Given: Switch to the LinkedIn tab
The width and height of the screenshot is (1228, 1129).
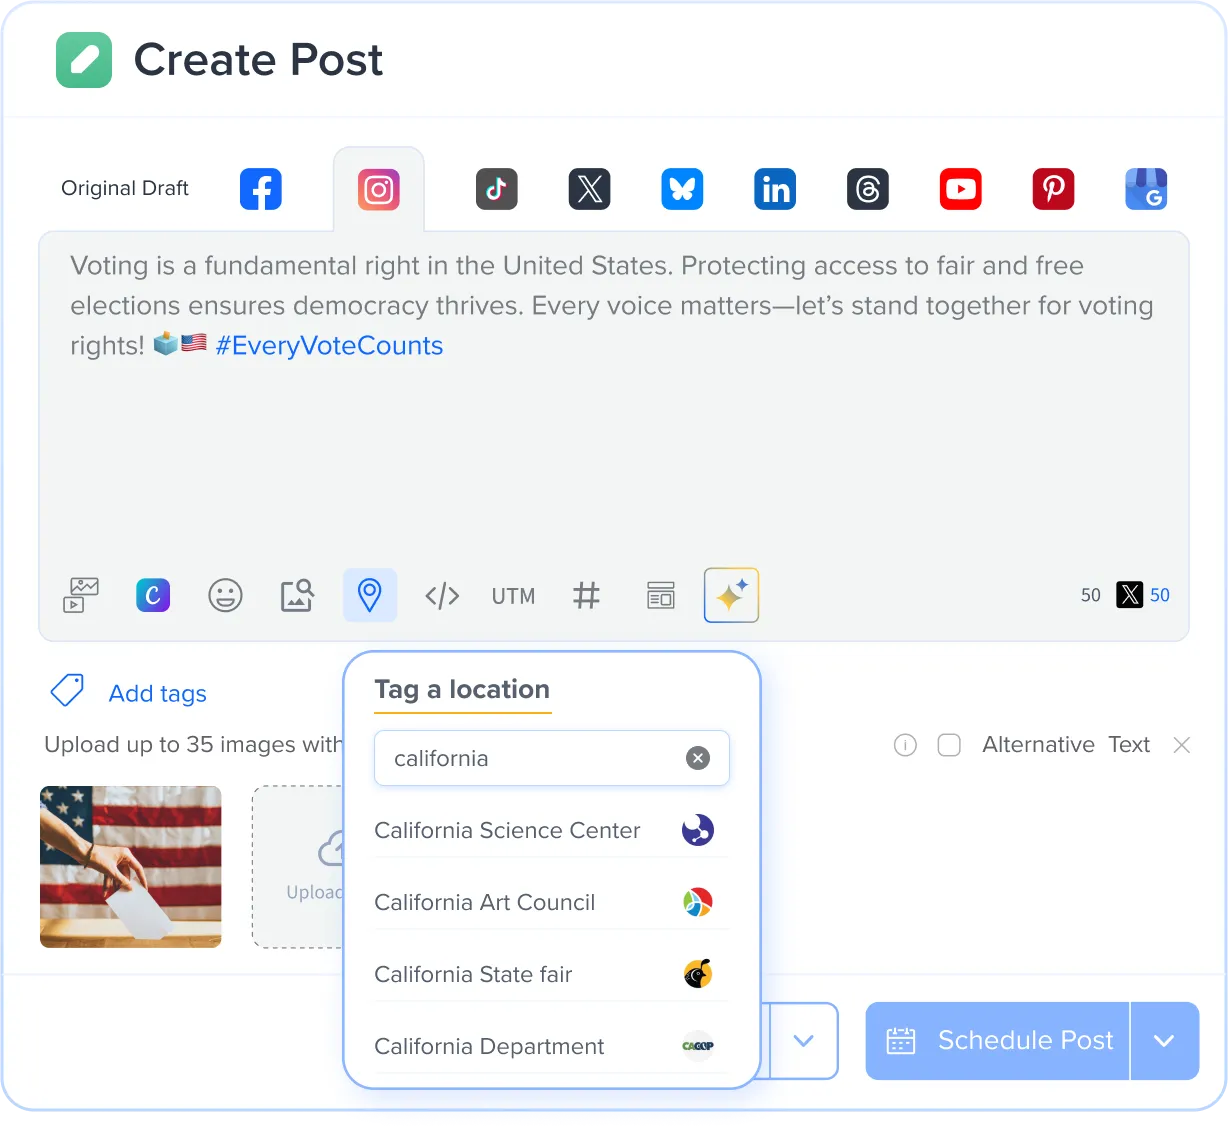Looking at the screenshot, I should (775, 189).
